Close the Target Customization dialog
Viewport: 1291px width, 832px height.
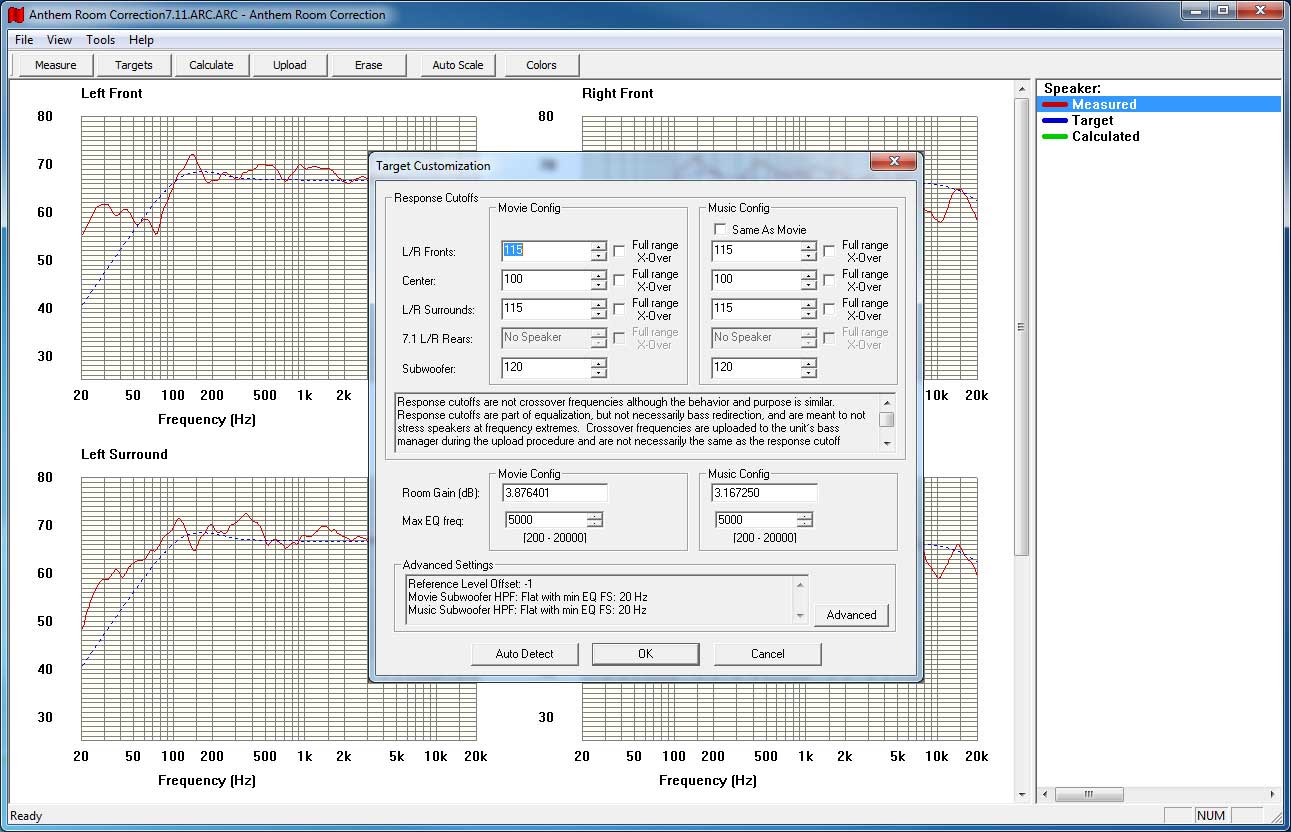click(x=893, y=162)
